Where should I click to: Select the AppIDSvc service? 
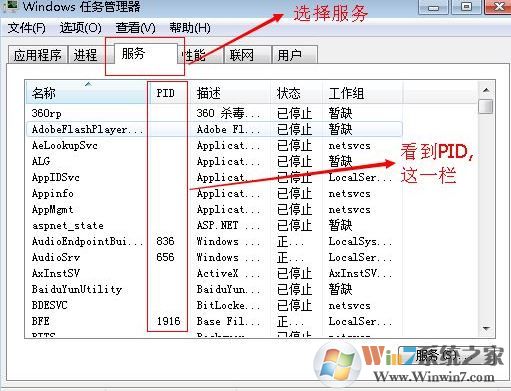pyautogui.click(x=55, y=177)
